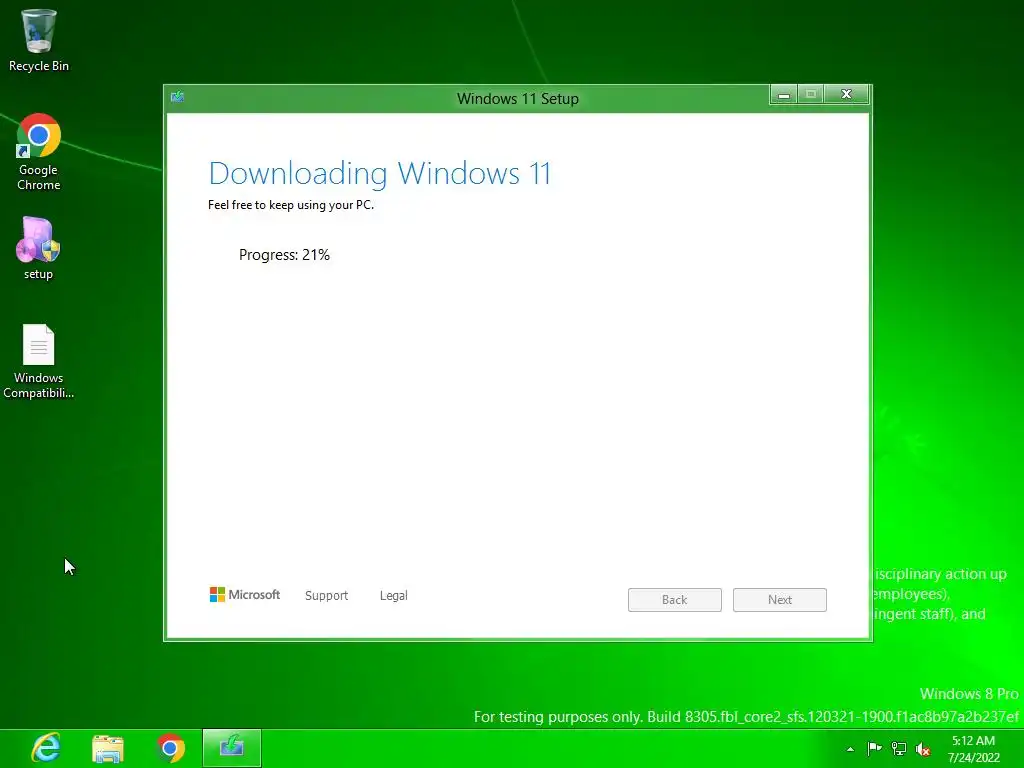Click the Windows 11 Setup title bar icon
Viewport: 1024px width, 768px height.
177,97
